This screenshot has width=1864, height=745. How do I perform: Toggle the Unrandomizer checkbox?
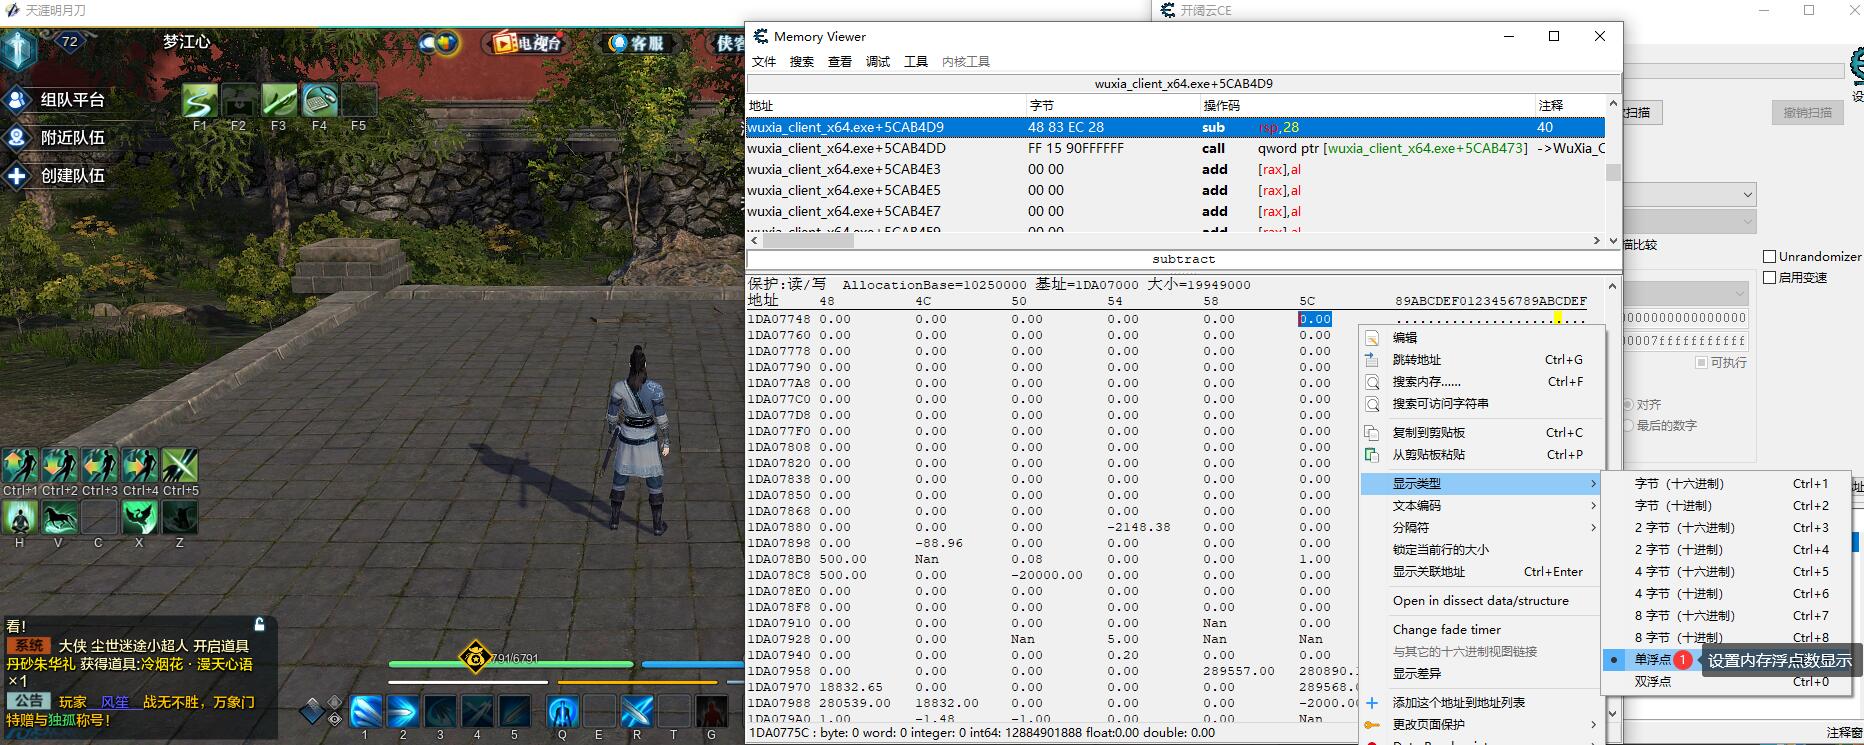(x=1769, y=257)
